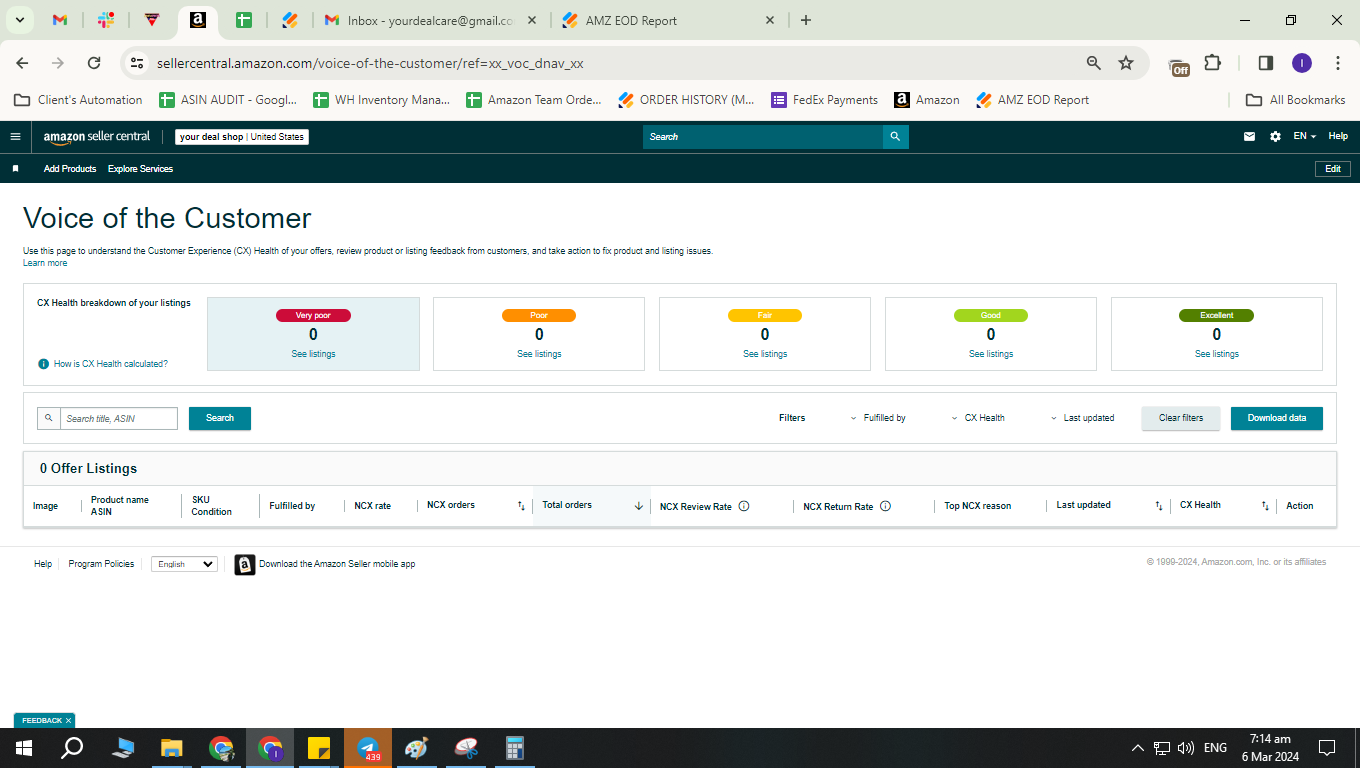1360x768 pixels.
Task: Open the Explore Services menu item
Action: (140, 169)
